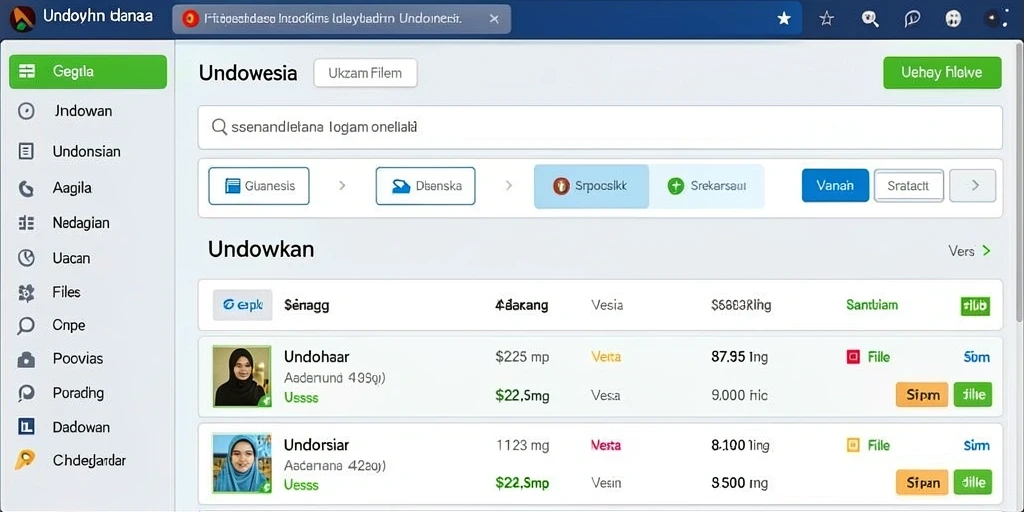Click the green filib badge in the header row
This screenshot has width=1024, height=512.
pos(975,306)
